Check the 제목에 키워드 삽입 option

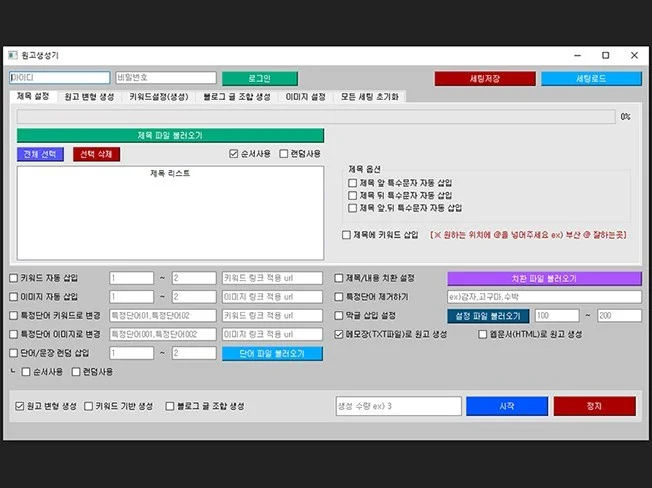click(x=346, y=234)
